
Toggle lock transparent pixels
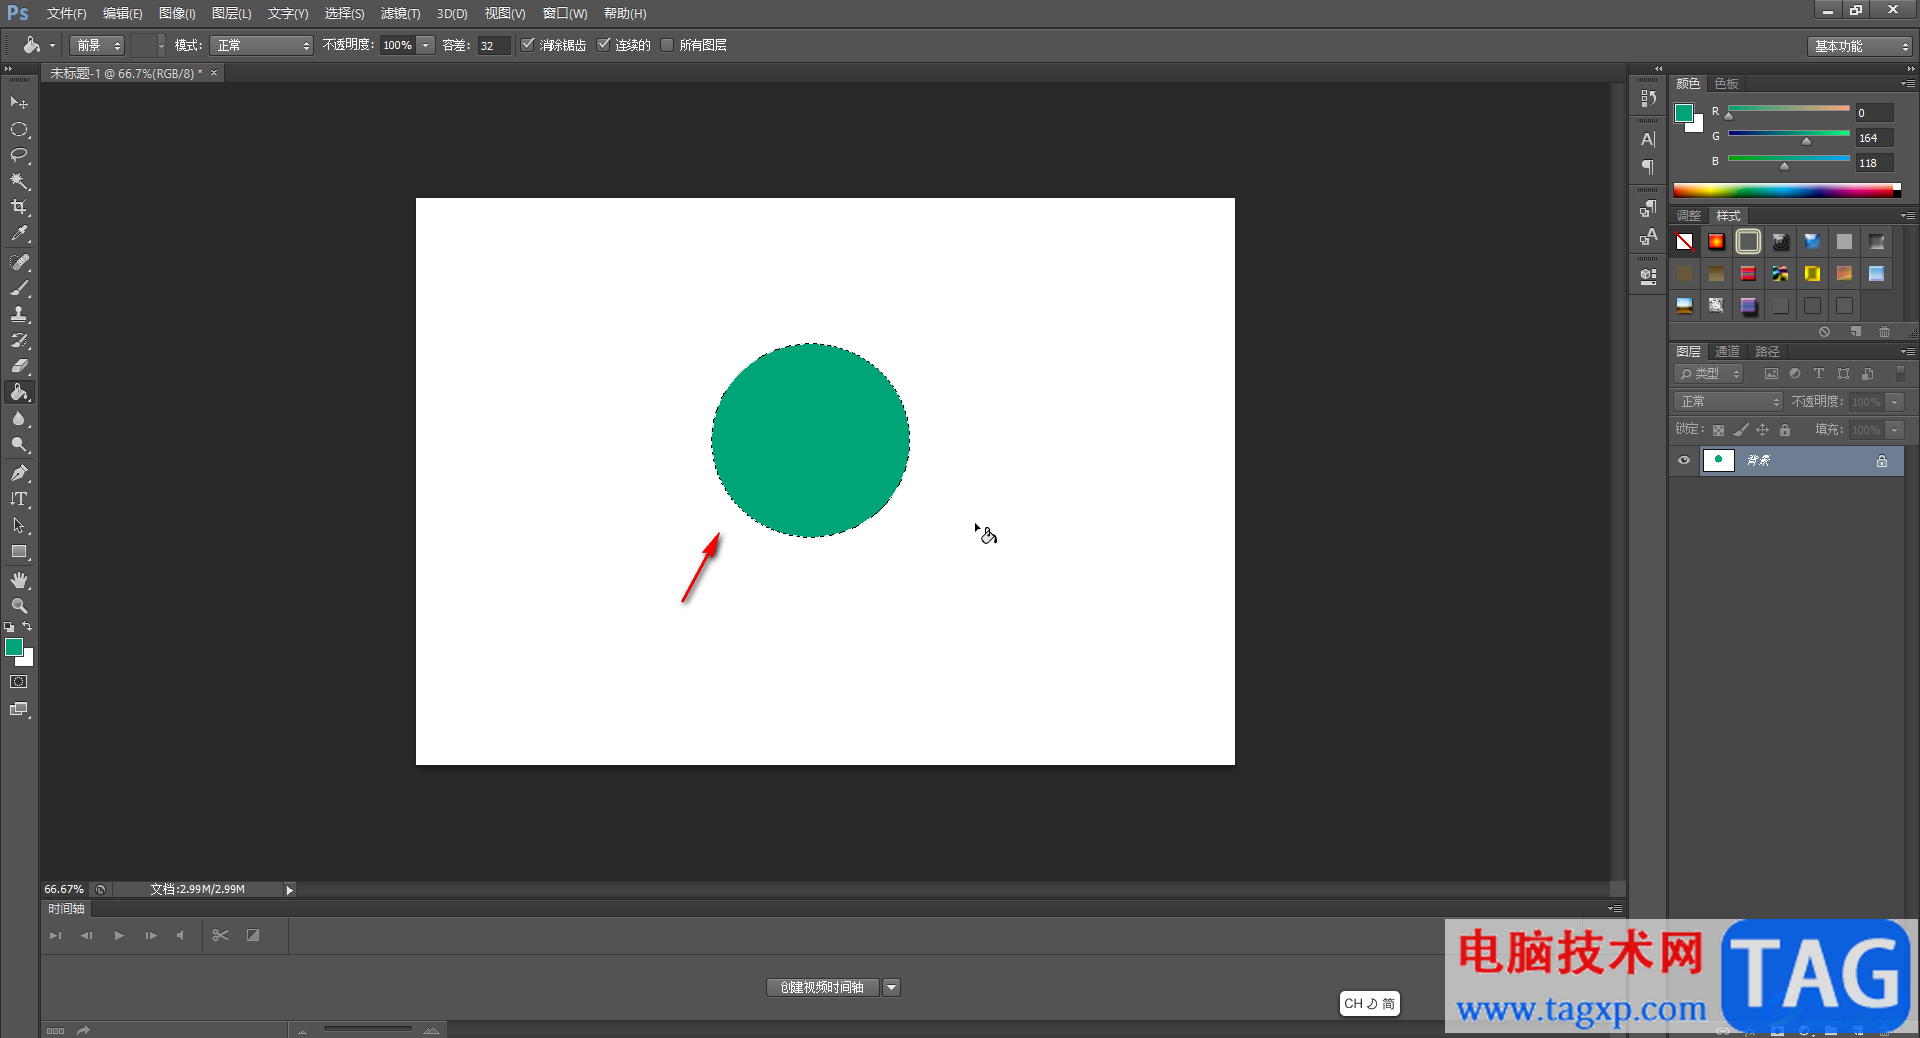coord(1718,430)
